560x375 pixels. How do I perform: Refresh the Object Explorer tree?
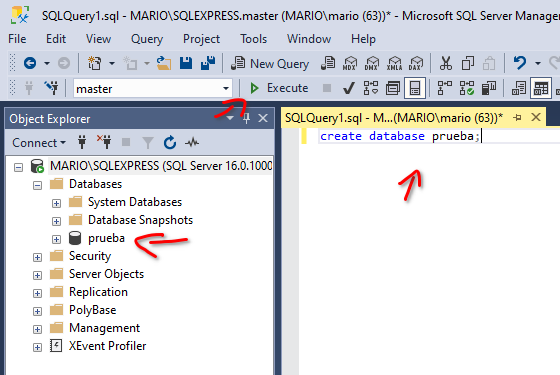click(170, 142)
